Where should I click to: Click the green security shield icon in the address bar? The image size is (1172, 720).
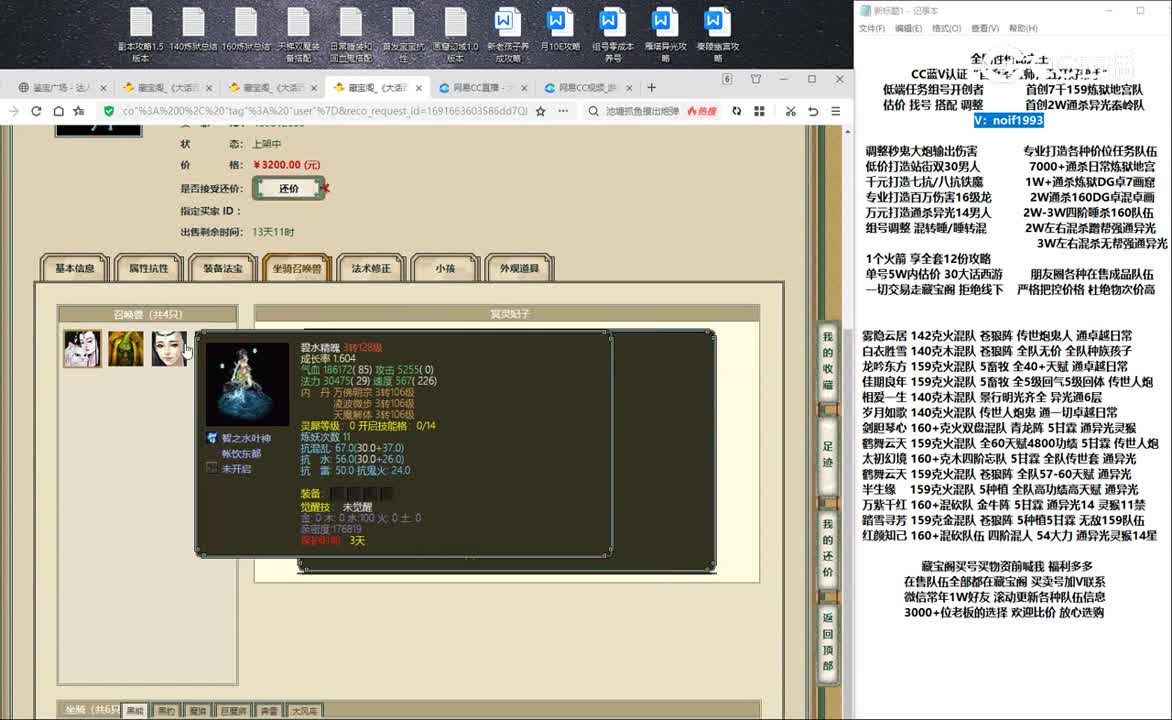click(109, 111)
